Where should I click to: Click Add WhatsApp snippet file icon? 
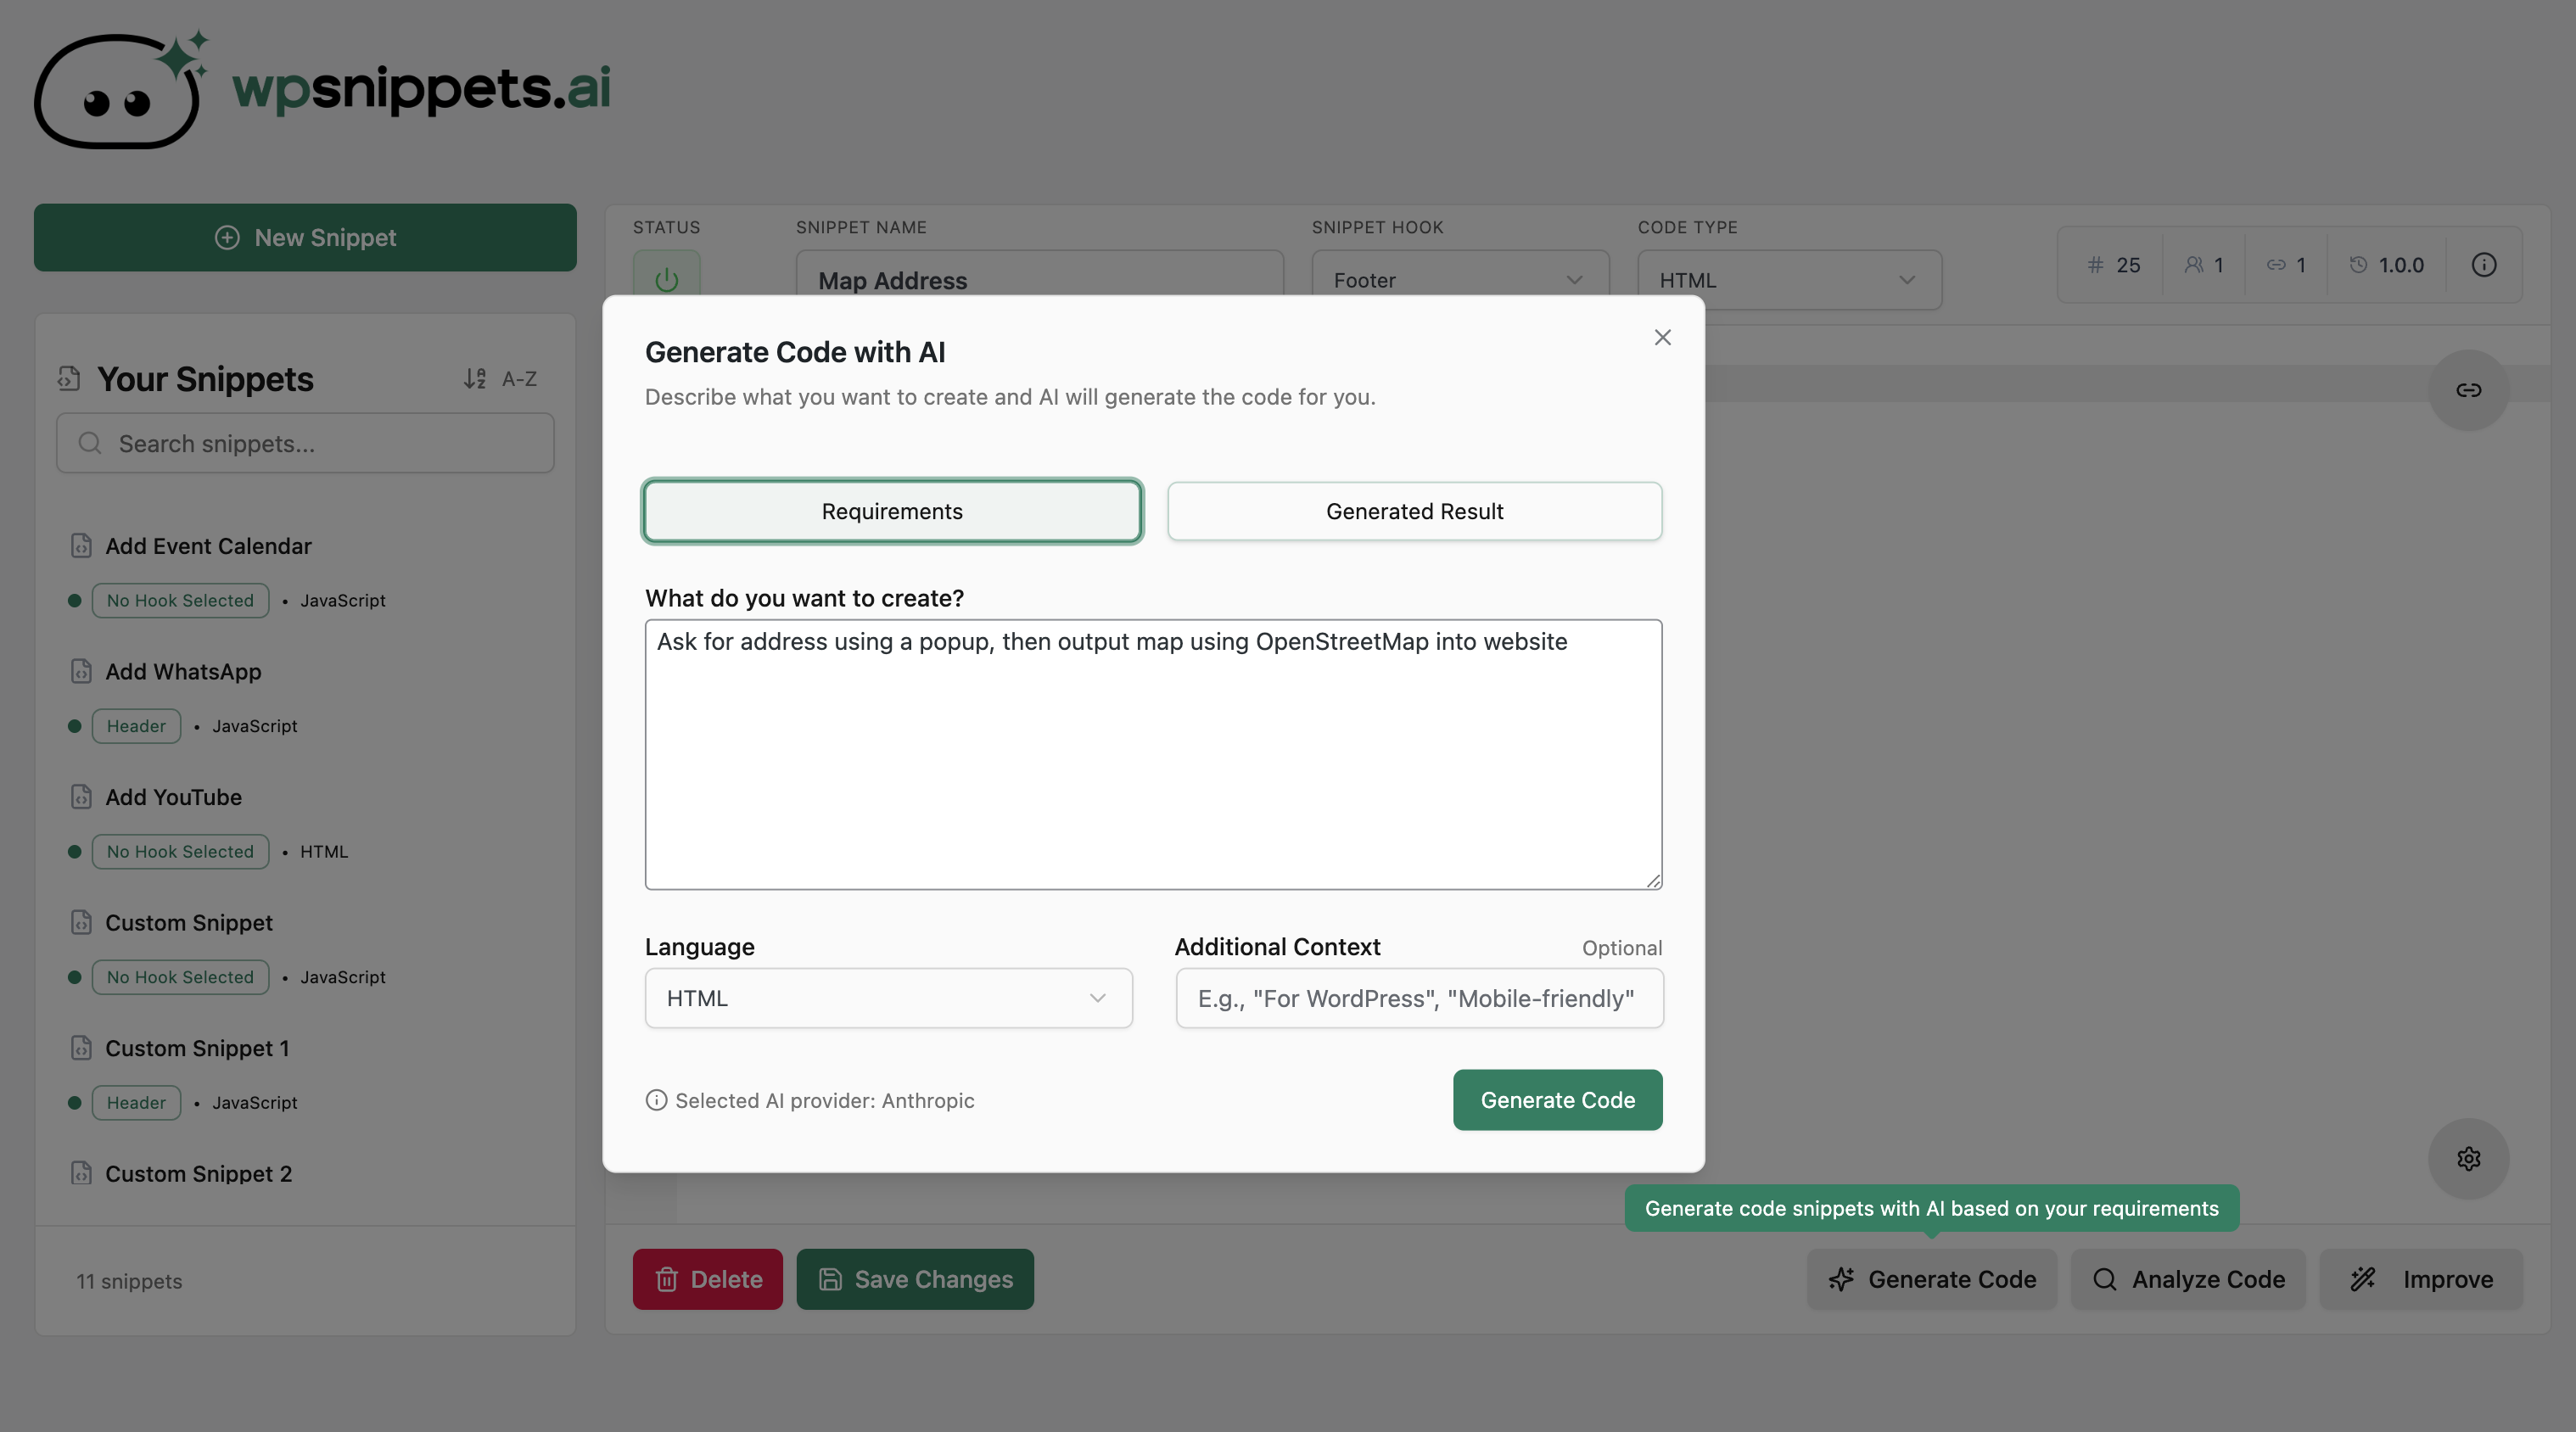coord(81,671)
